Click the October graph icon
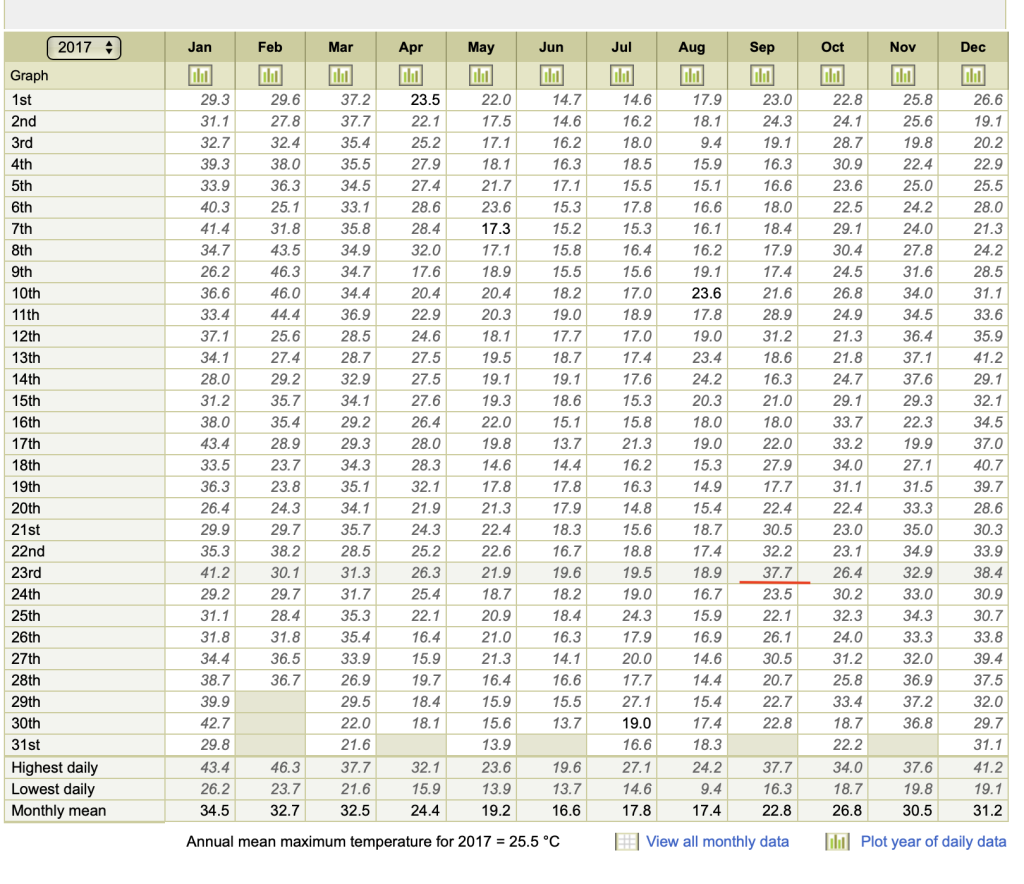 coord(832,76)
